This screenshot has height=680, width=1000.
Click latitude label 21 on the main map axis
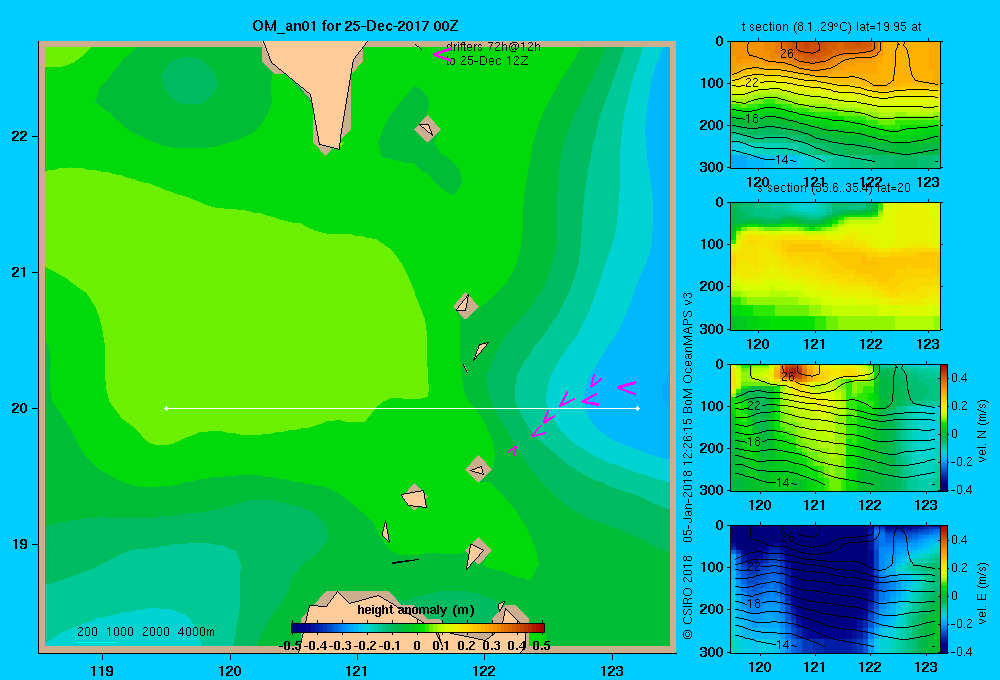coord(19,272)
